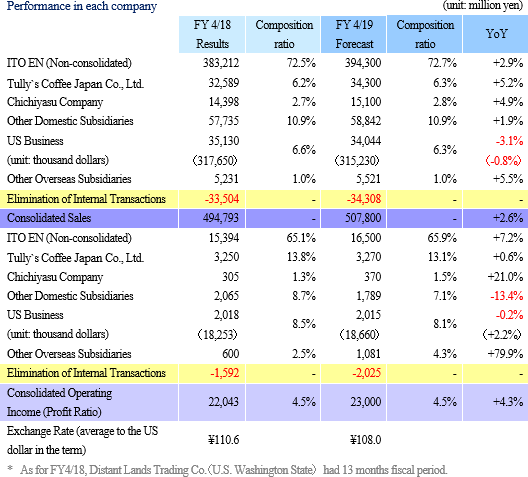Select the value 58,842

[x=366, y=121]
